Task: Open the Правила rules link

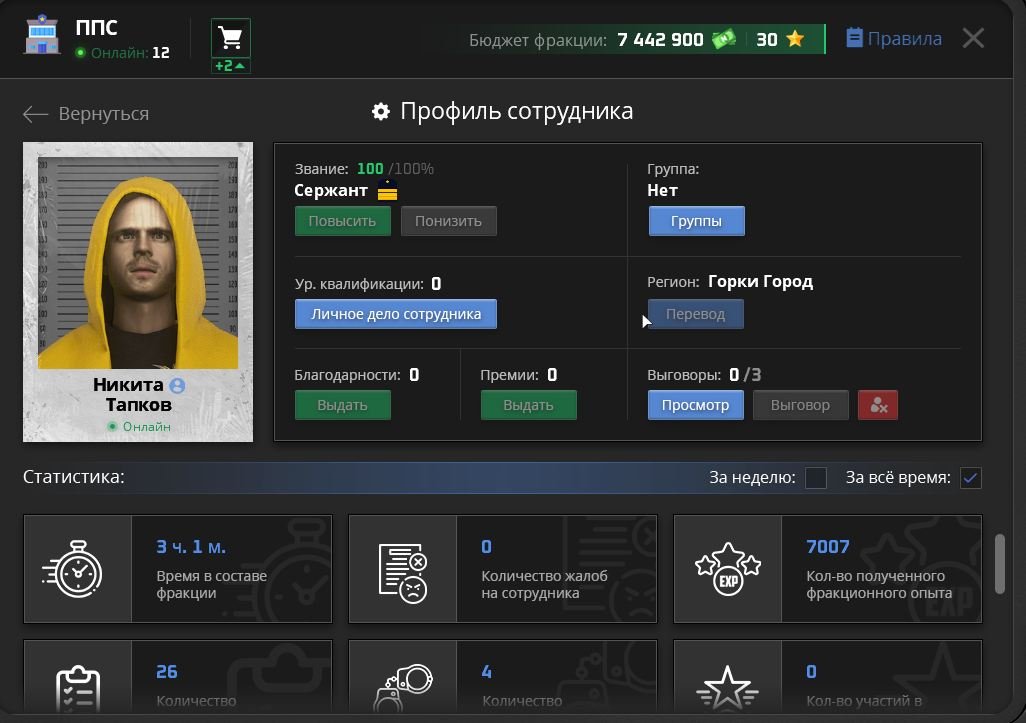Action: point(894,39)
